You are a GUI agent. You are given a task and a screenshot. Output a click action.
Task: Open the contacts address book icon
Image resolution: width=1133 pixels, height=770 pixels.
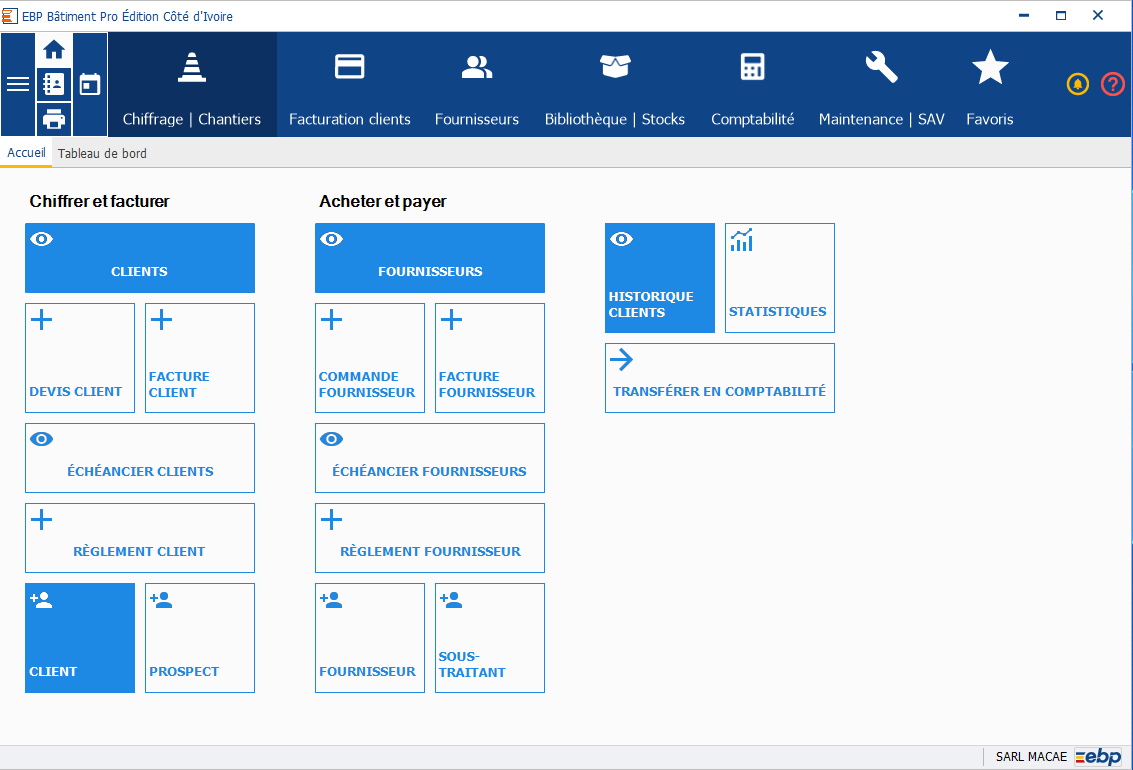(x=53, y=85)
